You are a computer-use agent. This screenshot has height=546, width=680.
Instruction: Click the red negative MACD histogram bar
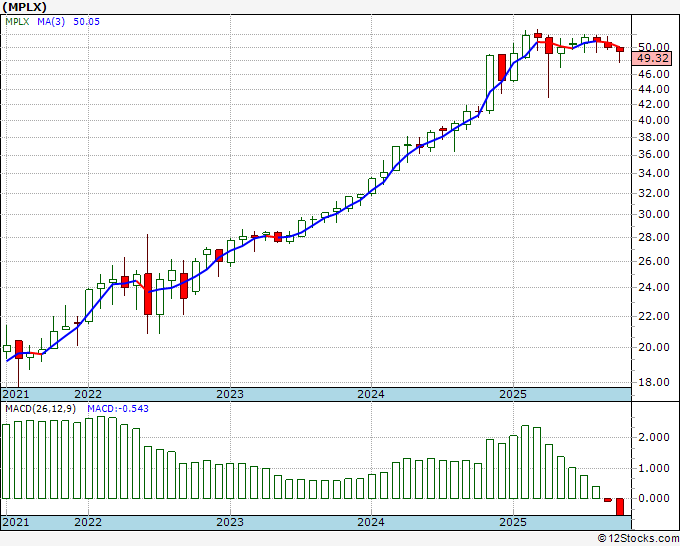[620, 506]
